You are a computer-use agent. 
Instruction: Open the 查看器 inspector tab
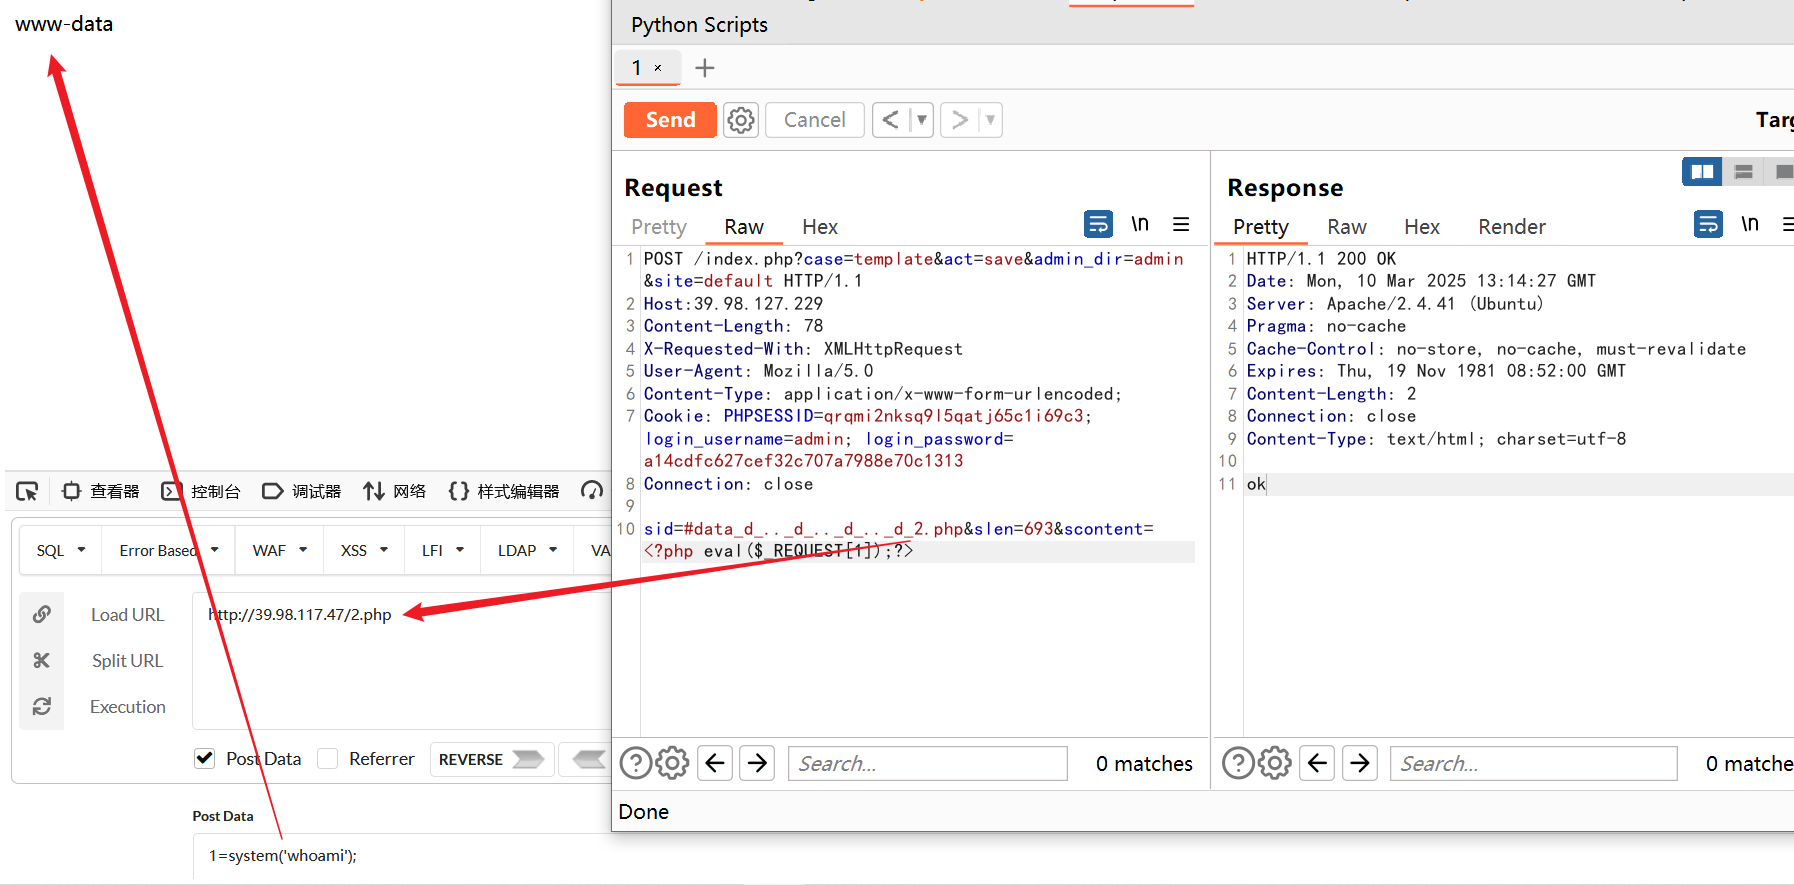point(101,491)
